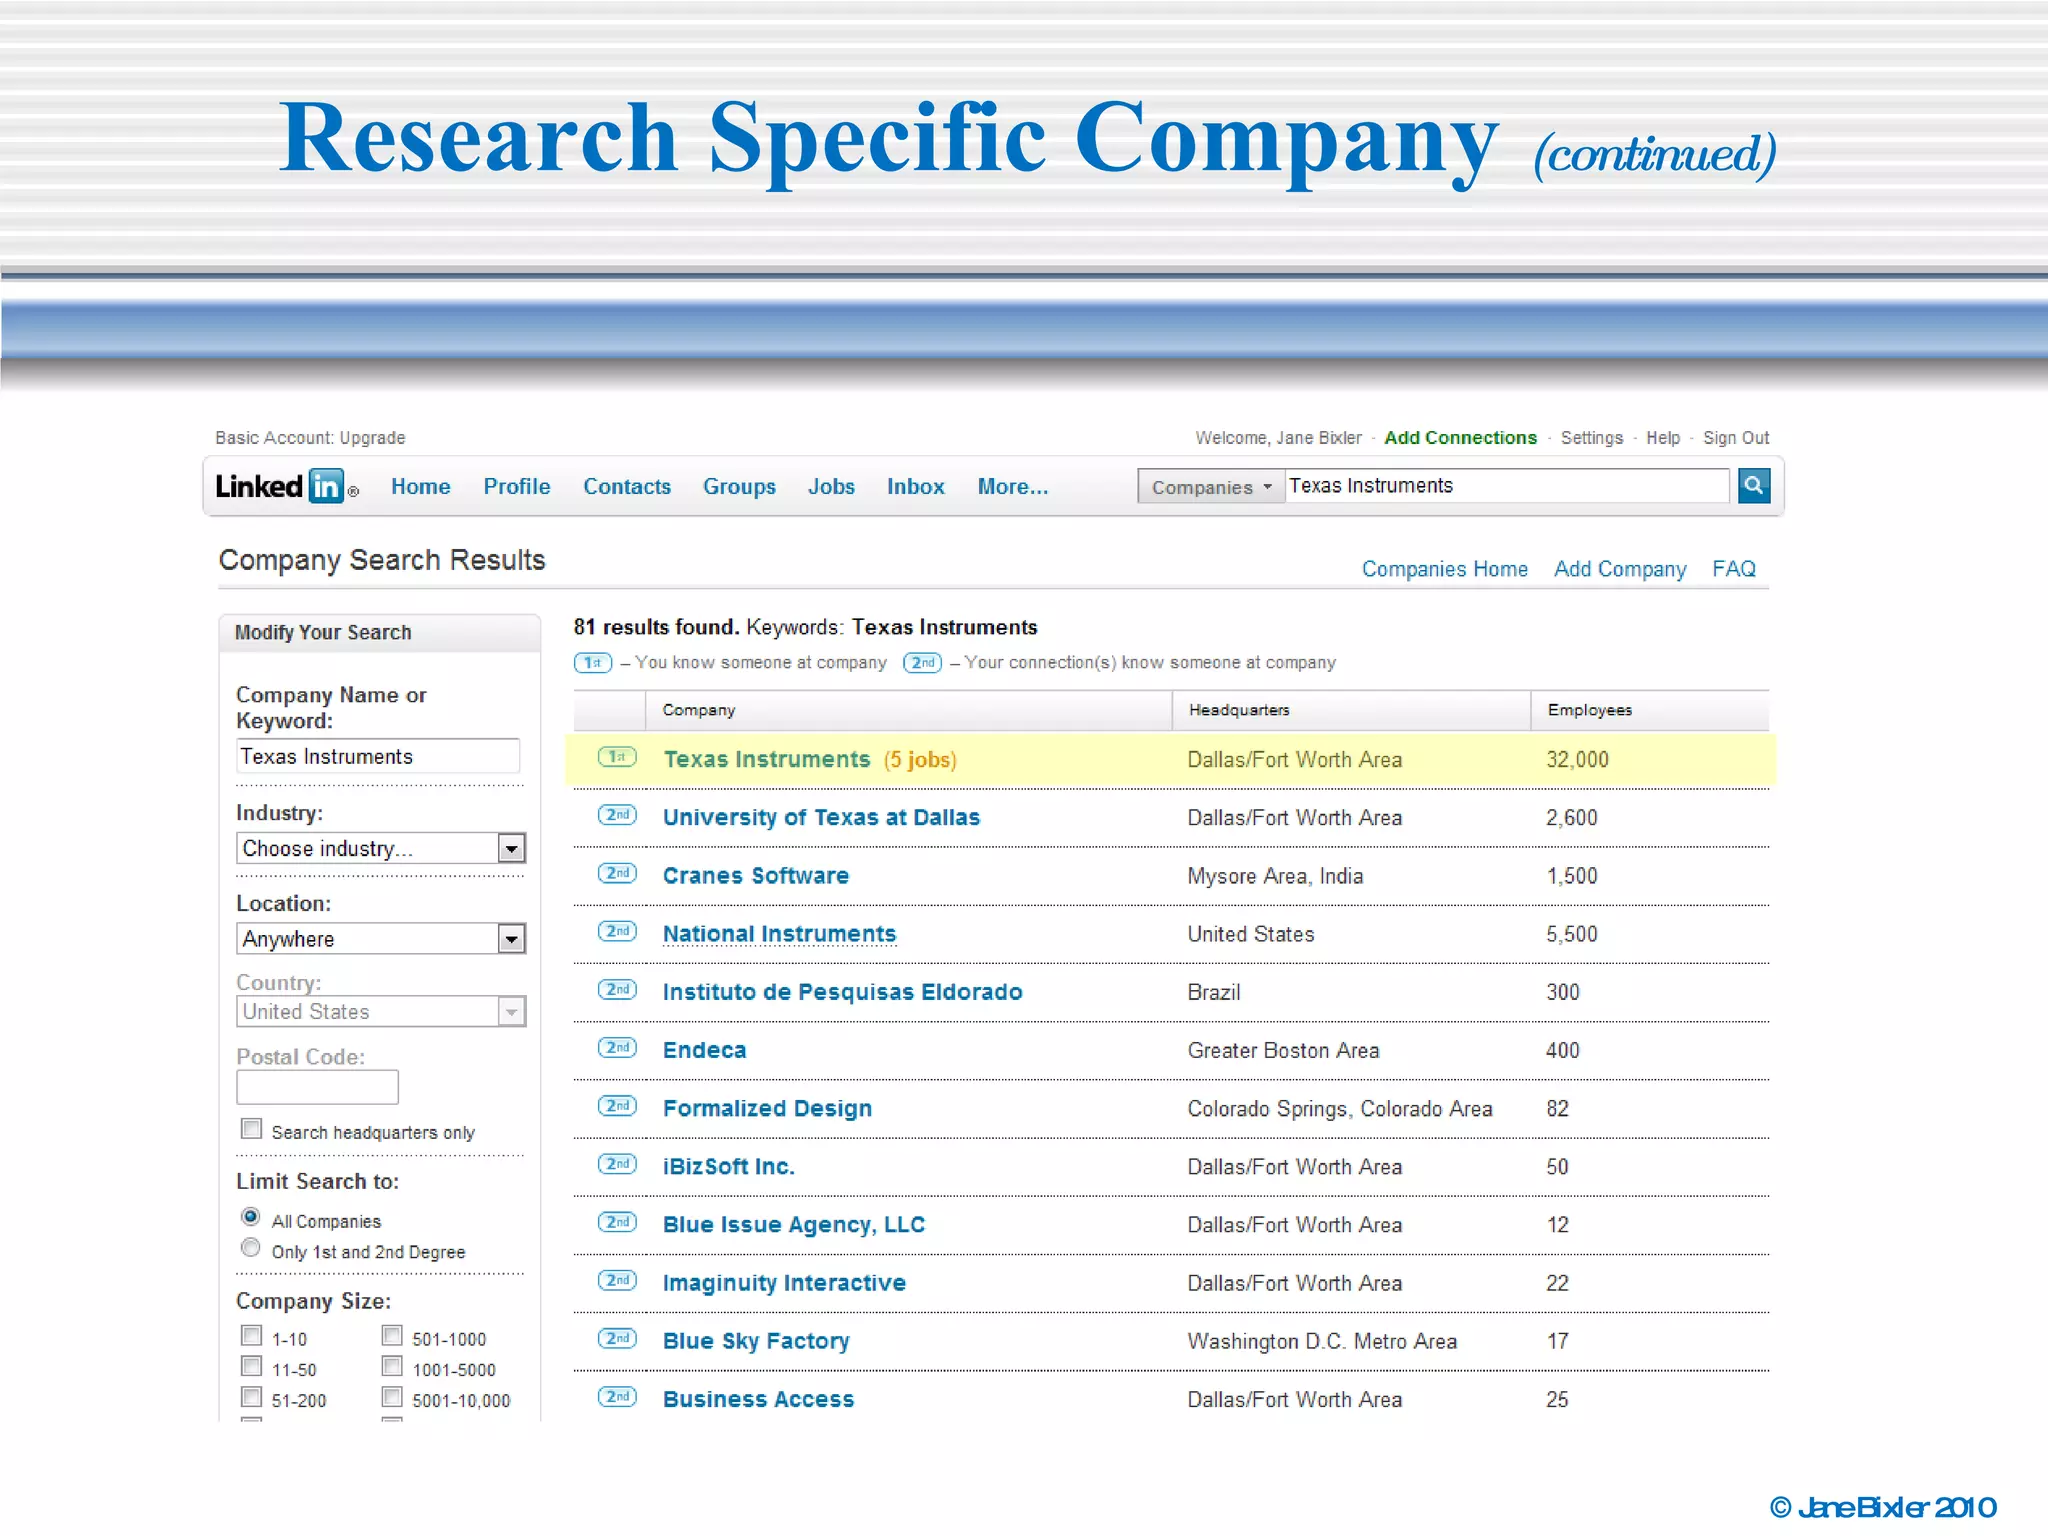
Task: Open the Groups menu
Action: 739,486
